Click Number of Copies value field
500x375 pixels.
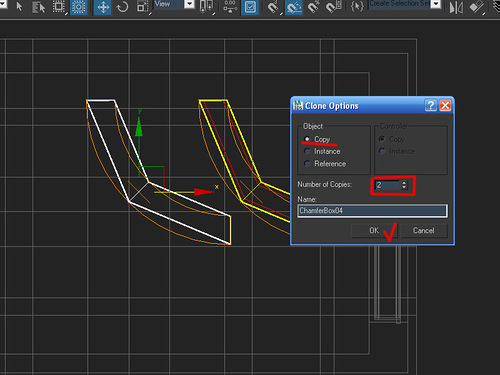[387, 185]
